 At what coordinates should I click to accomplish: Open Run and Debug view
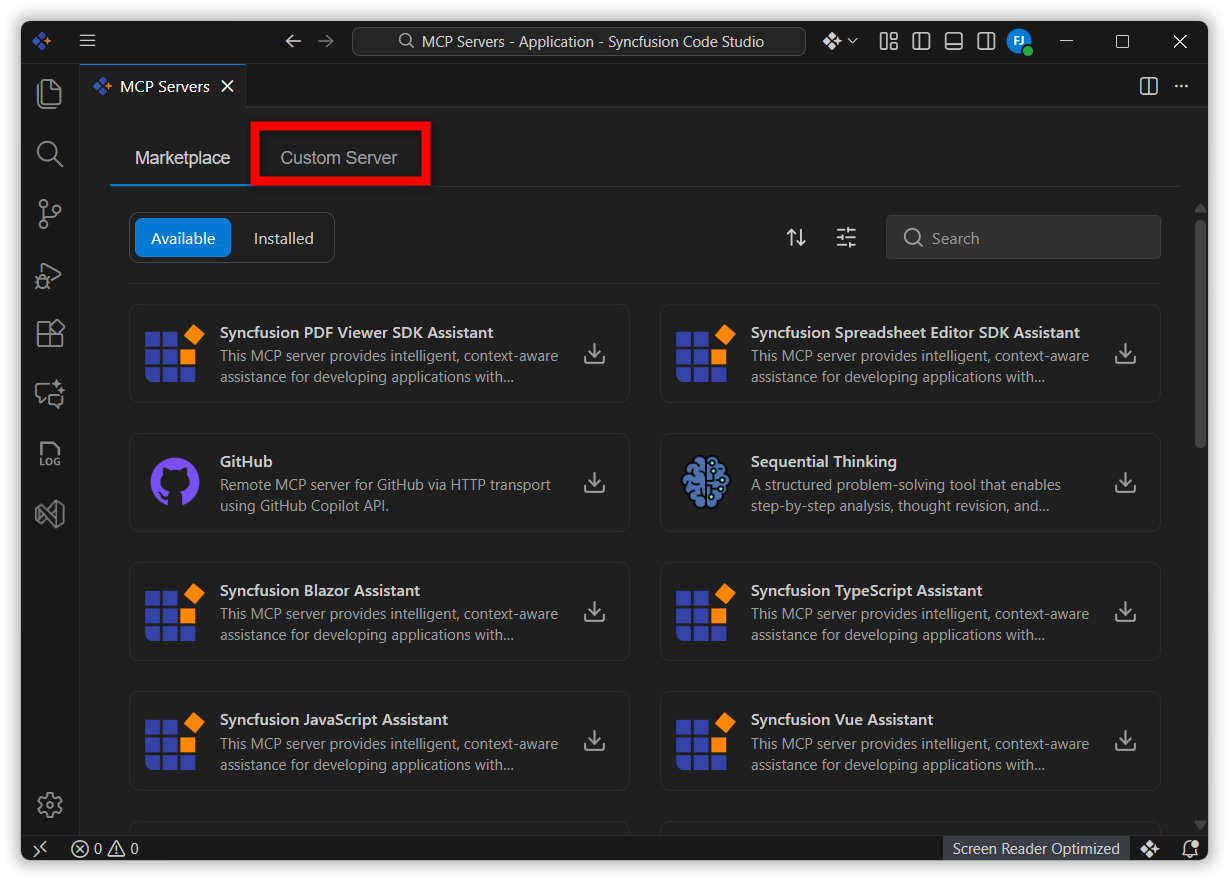point(49,275)
